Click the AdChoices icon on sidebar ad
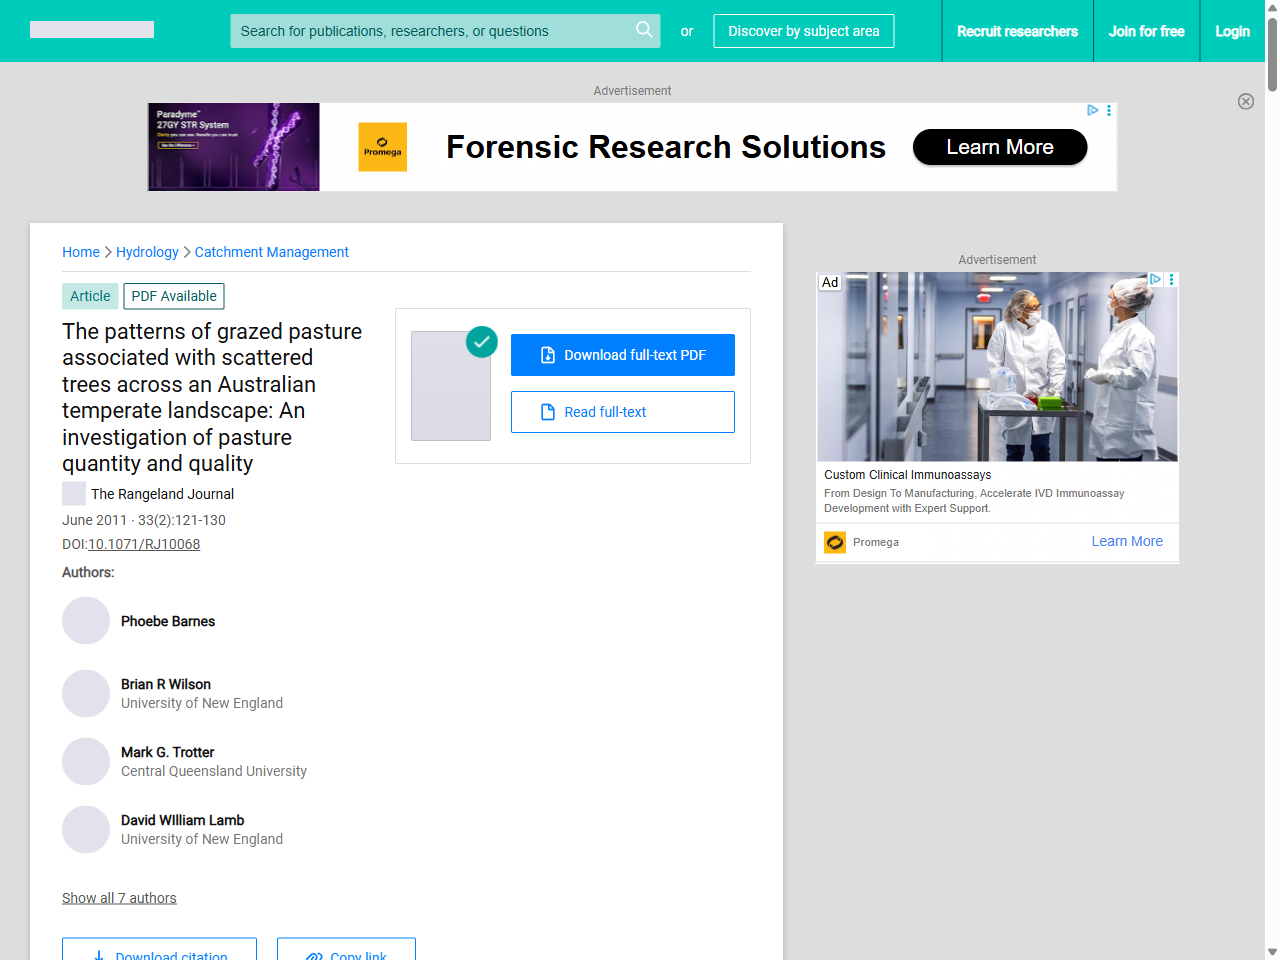This screenshot has height=960, width=1280. 1155,279
